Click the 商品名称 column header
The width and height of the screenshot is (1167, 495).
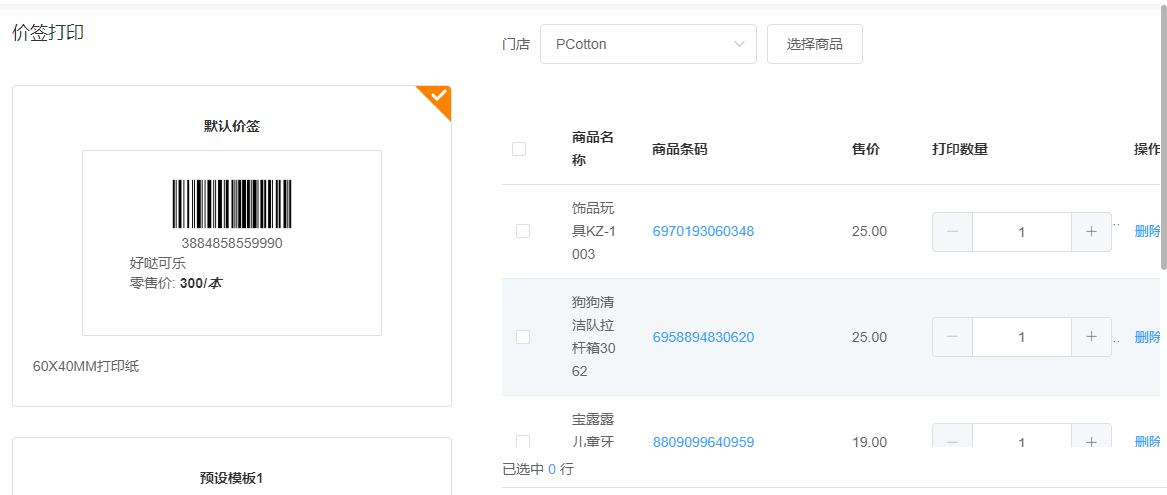(593, 149)
